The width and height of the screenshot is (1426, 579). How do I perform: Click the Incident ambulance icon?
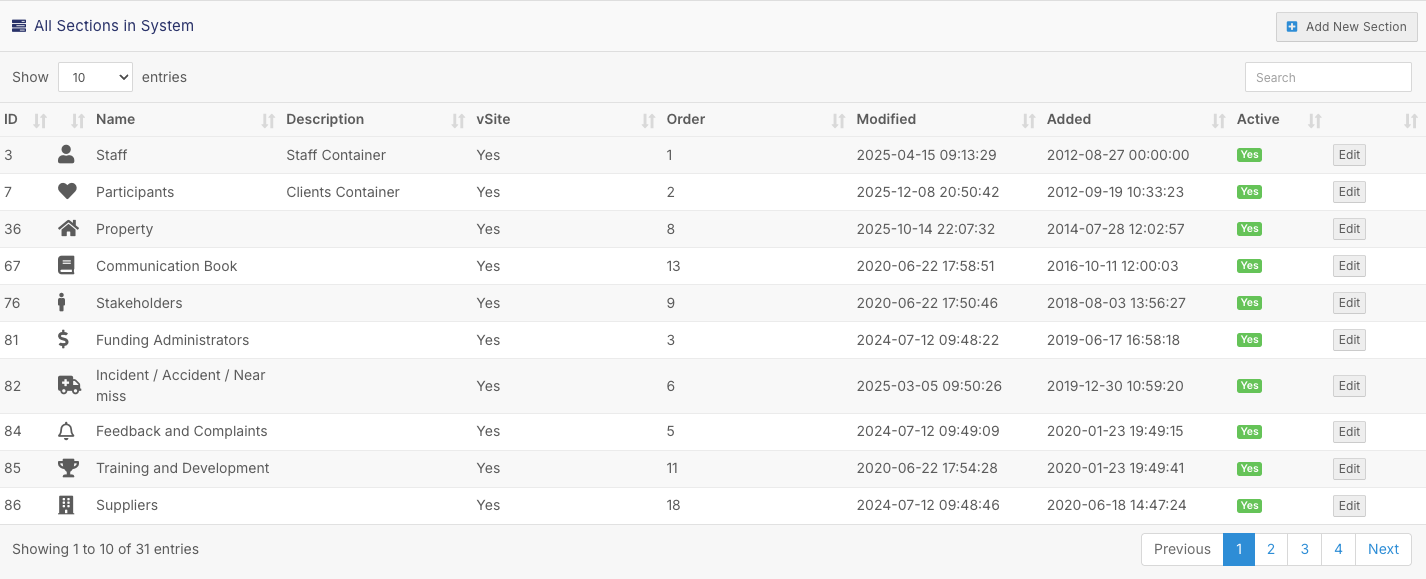pyautogui.click(x=69, y=386)
